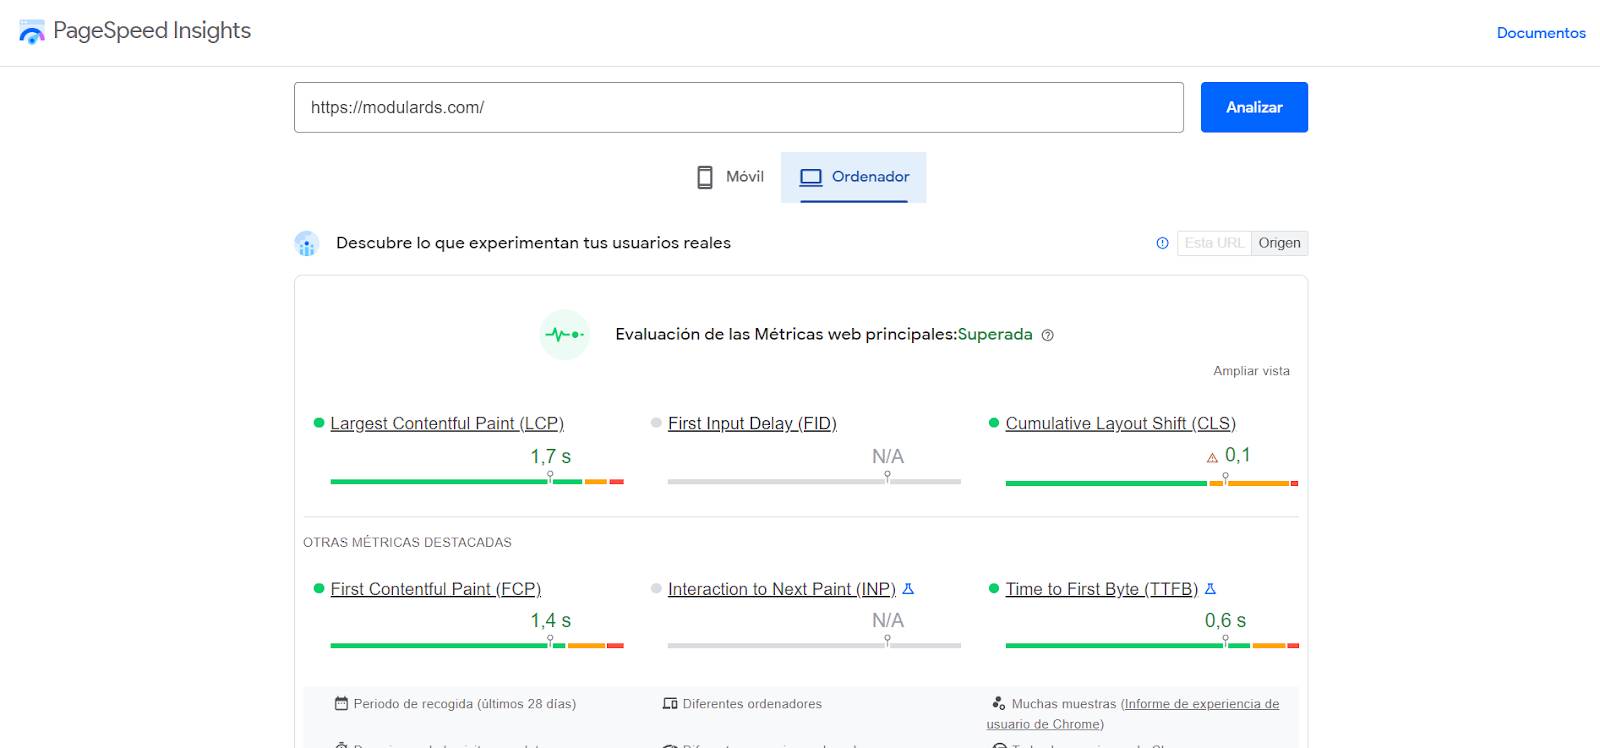Image resolution: width=1600 pixels, height=748 pixels.
Task: Open First Contentful Paint (FCP) link
Action: click(435, 589)
